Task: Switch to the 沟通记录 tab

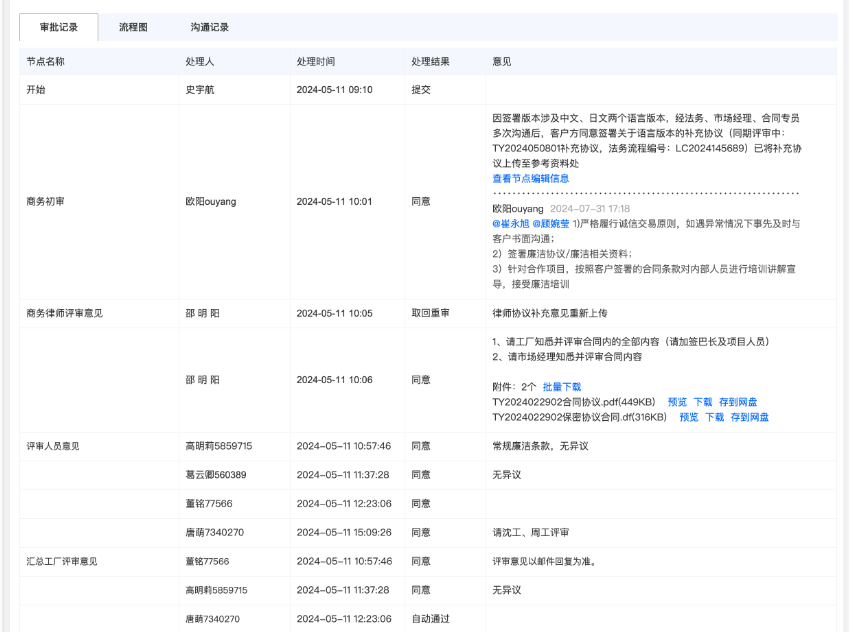Action: [x=207, y=27]
